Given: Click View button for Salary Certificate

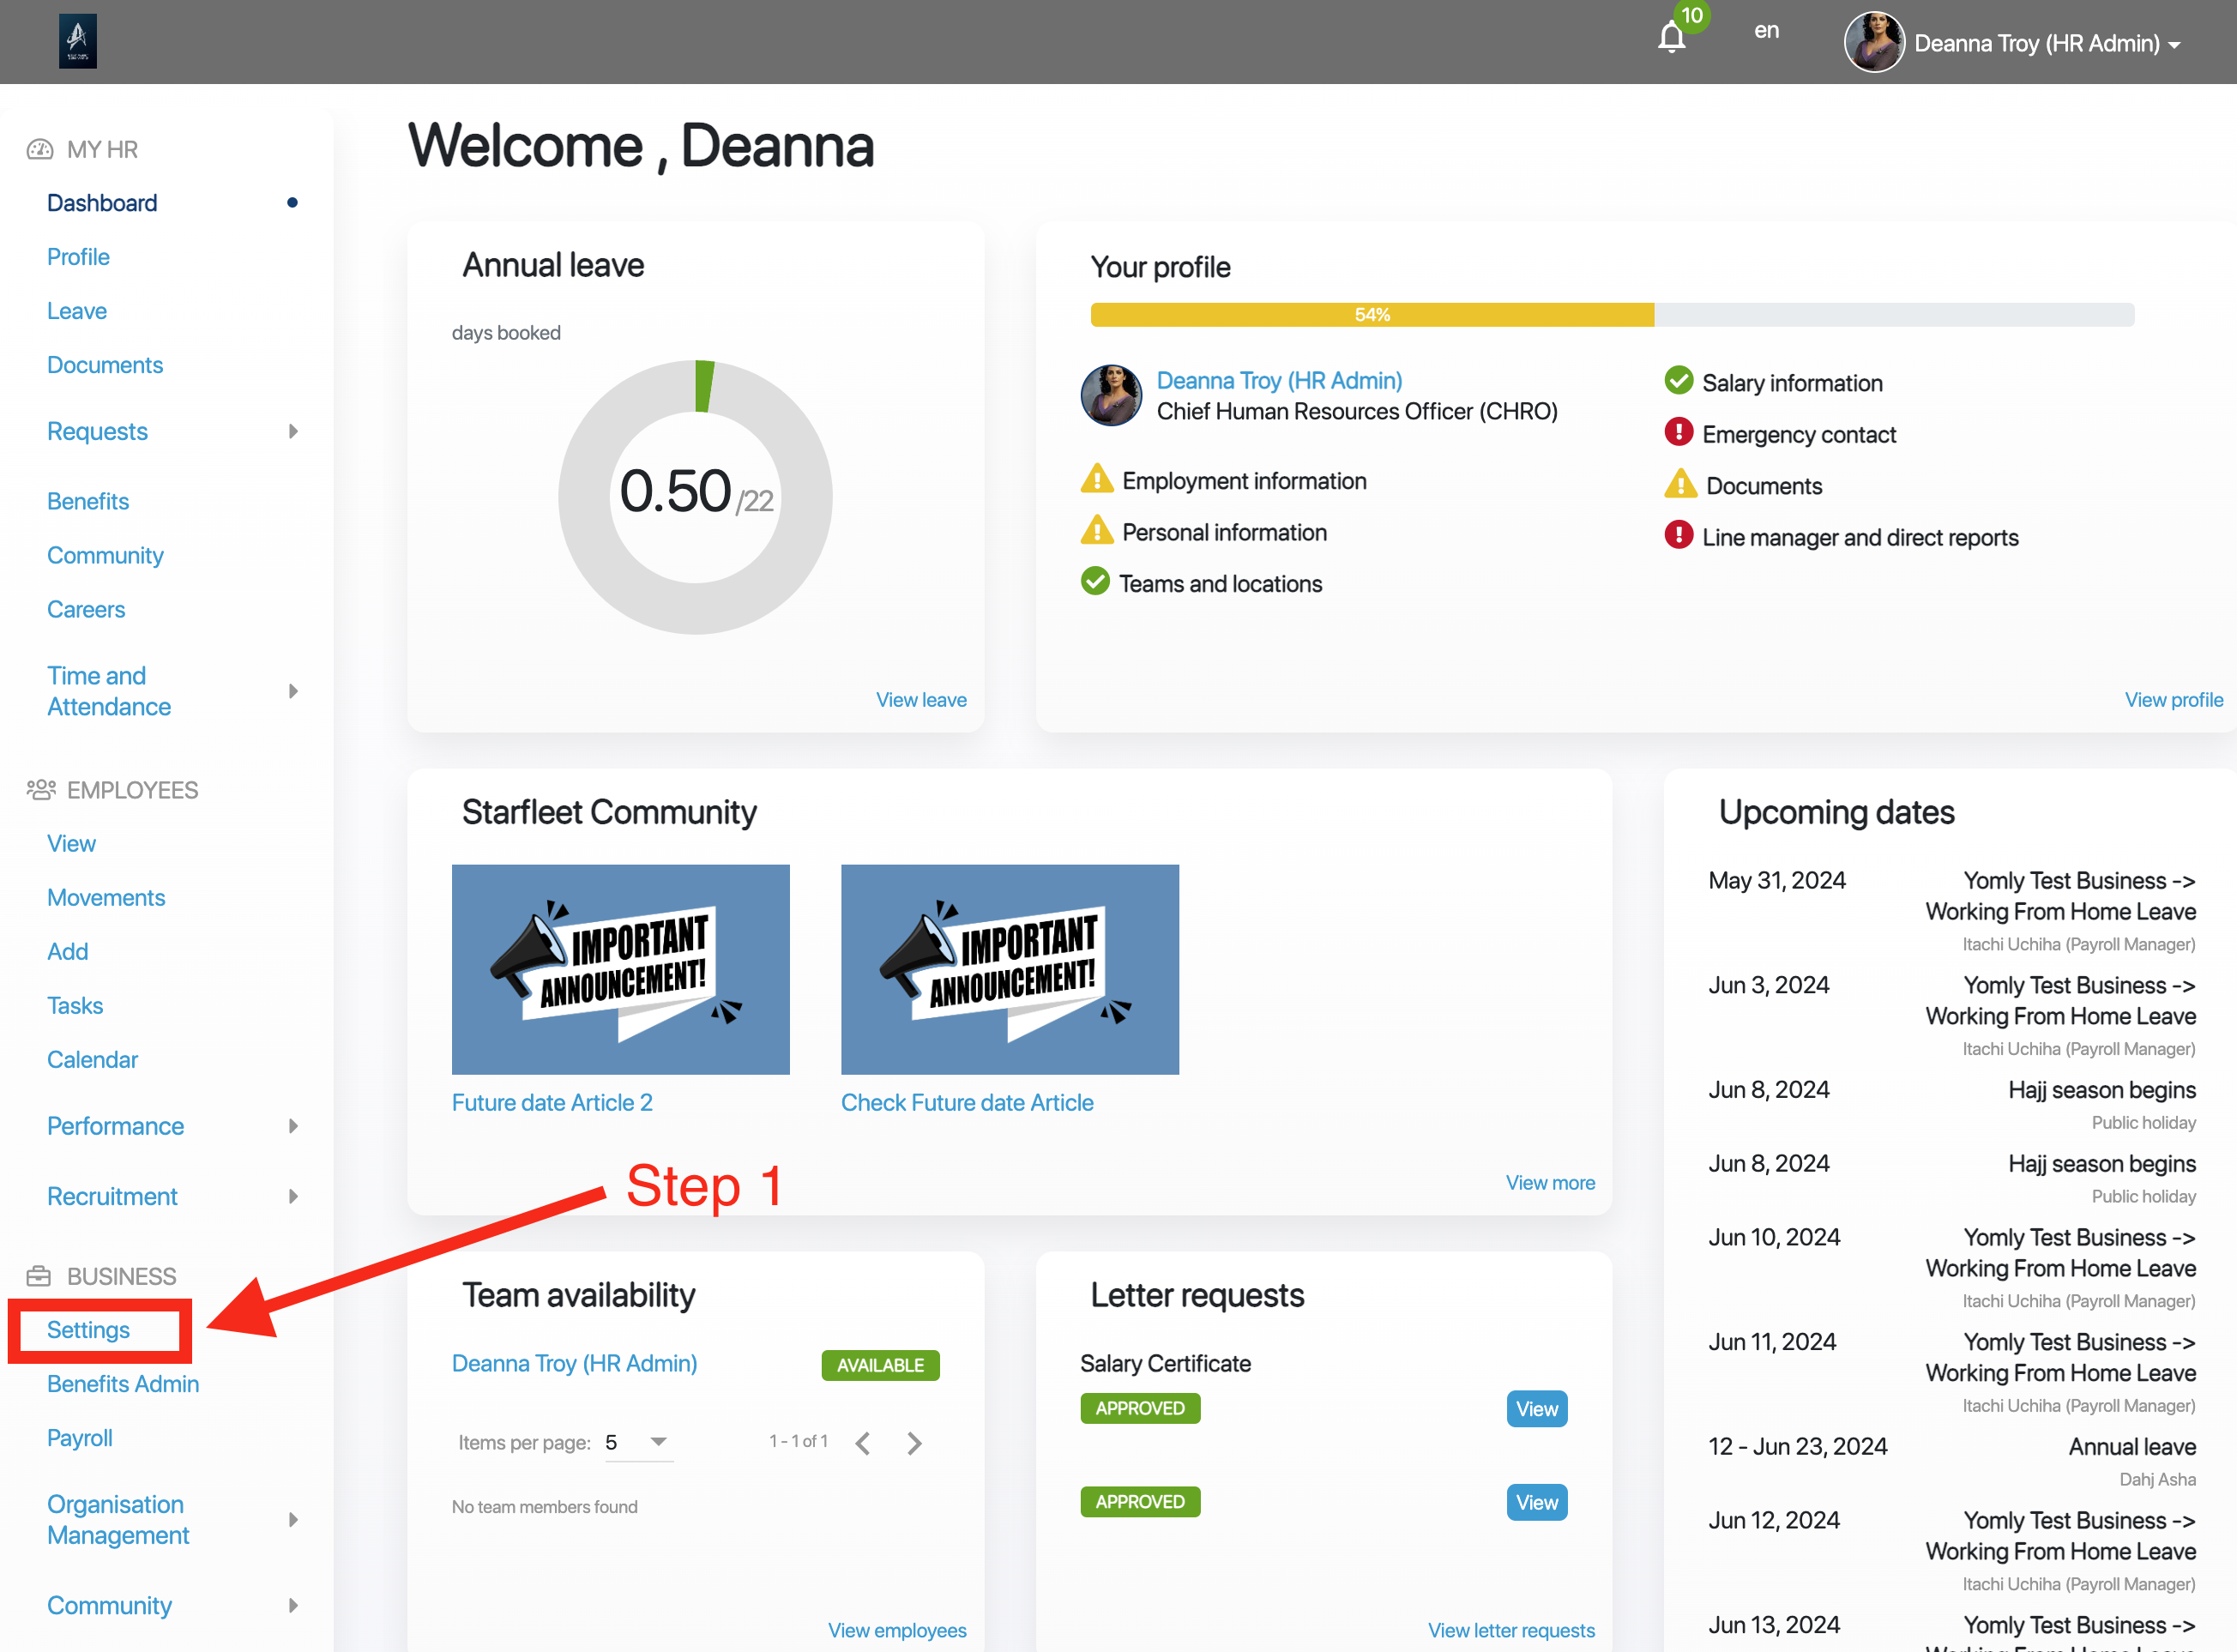Looking at the screenshot, I should (x=1536, y=1409).
